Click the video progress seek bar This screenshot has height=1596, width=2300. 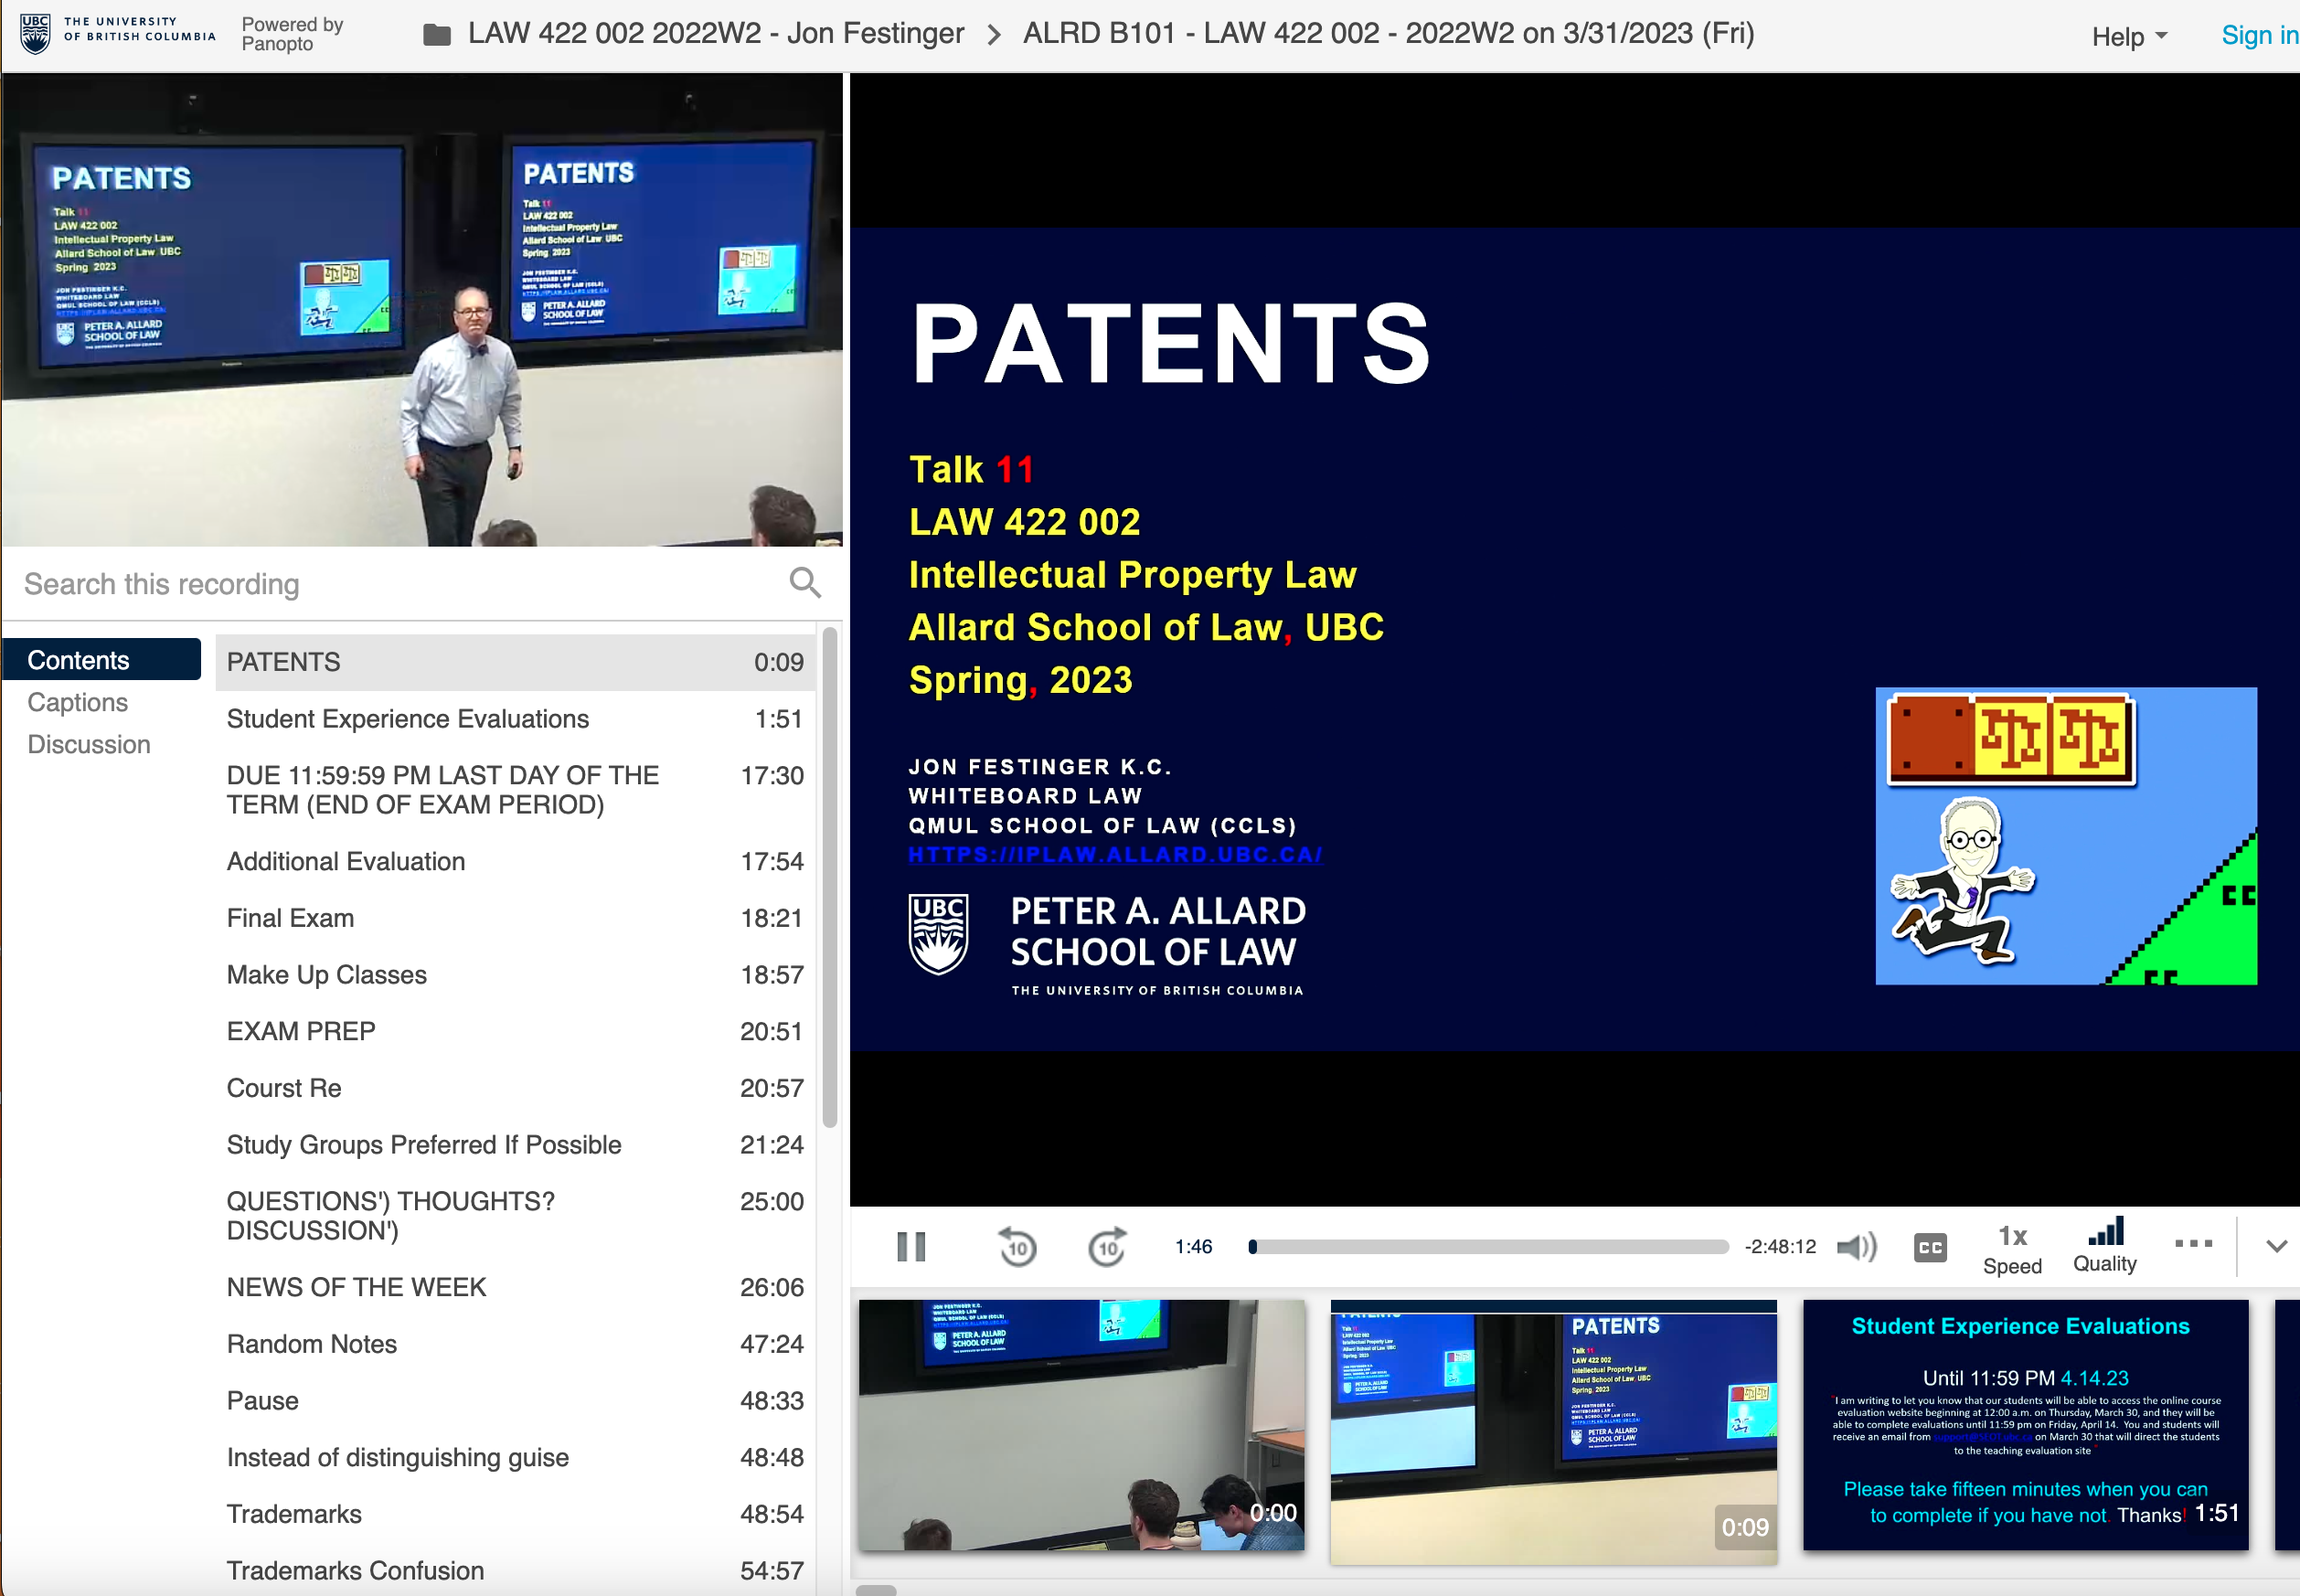pos(1489,1247)
